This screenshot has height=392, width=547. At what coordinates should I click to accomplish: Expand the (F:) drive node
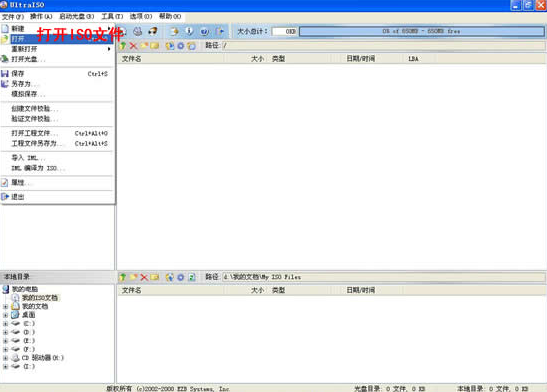tap(5, 349)
